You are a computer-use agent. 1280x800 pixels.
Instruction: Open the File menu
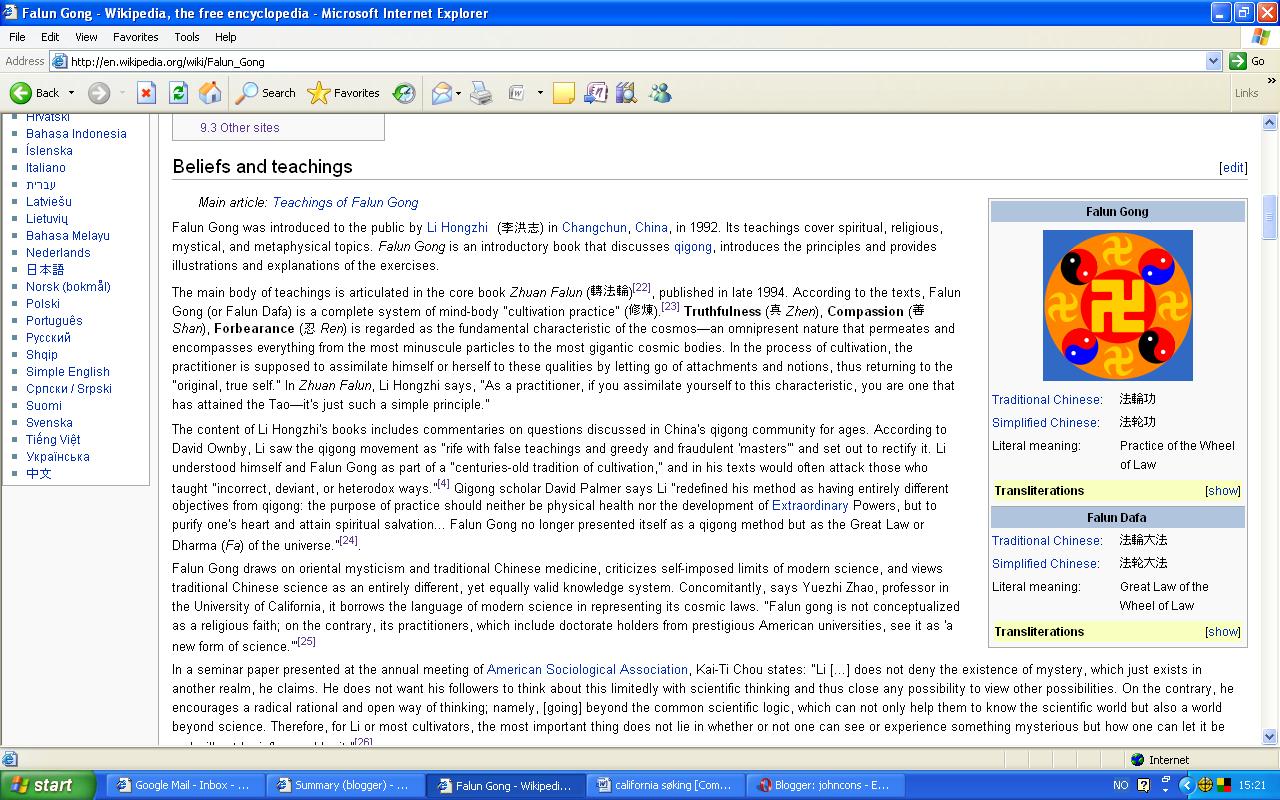(17, 37)
